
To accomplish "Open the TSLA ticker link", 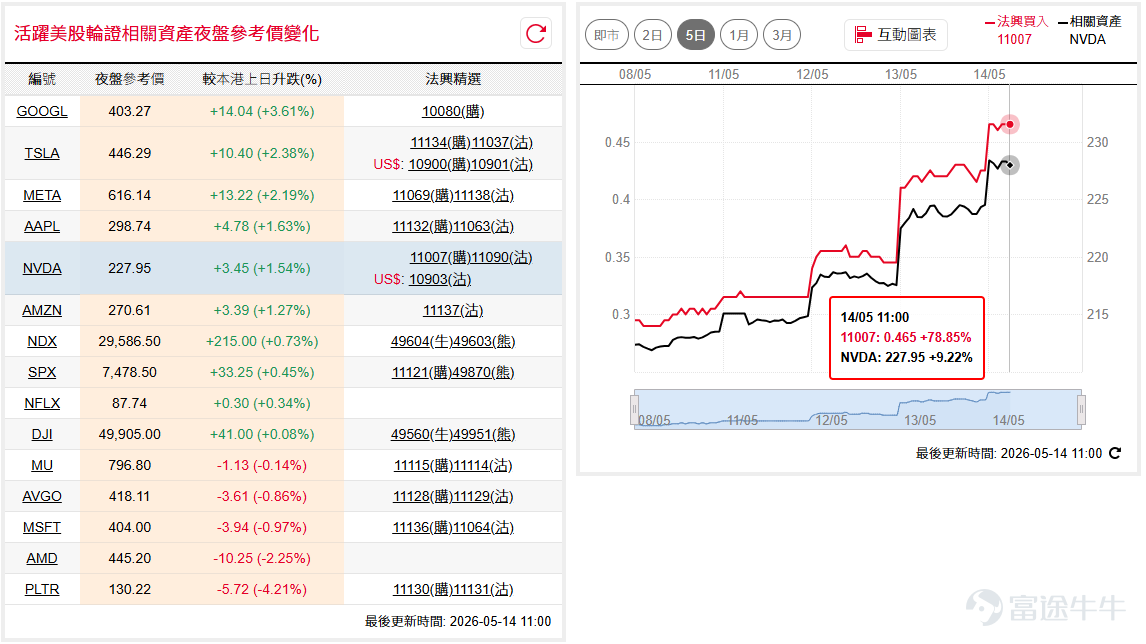I will (x=42, y=154).
